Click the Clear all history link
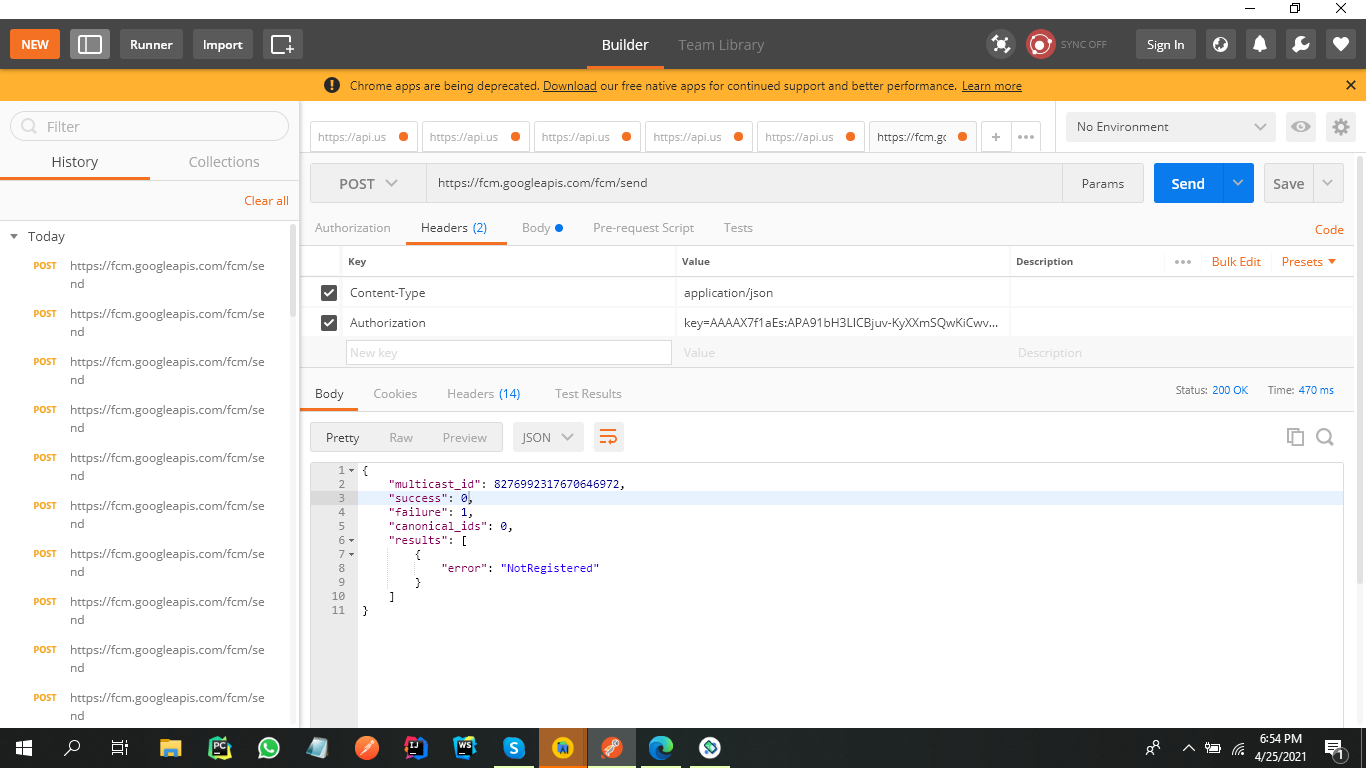1366x768 pixels. pos(266,200)
